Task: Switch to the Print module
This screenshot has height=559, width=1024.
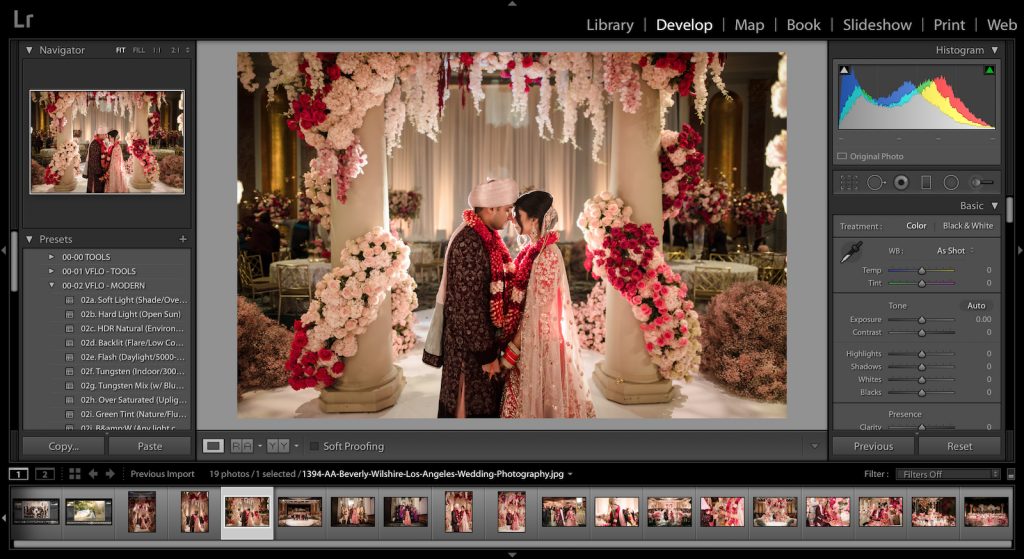Action: tap(949, 25)
